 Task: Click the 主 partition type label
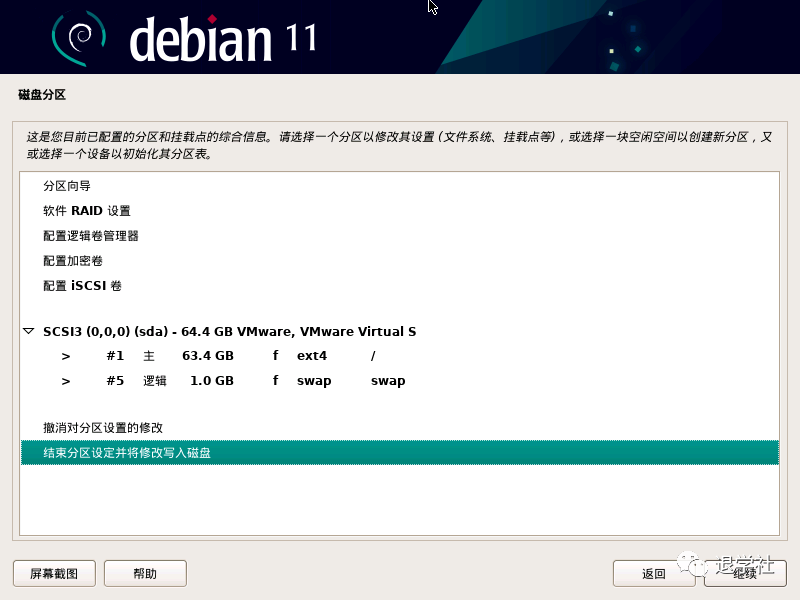tap(148, 356)
